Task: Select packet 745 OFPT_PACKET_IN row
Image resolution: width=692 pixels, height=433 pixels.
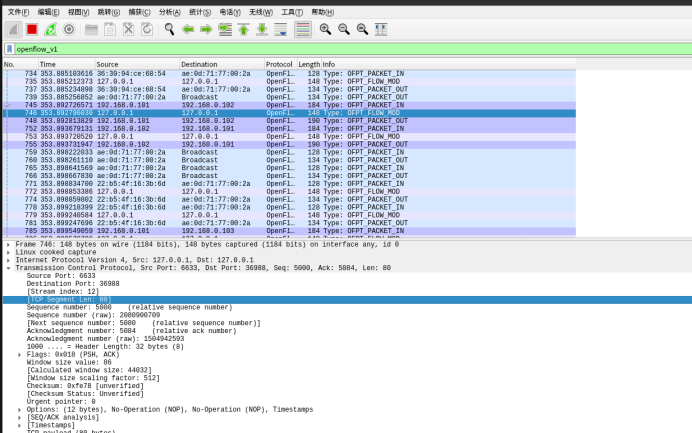Action: (289, 105)
